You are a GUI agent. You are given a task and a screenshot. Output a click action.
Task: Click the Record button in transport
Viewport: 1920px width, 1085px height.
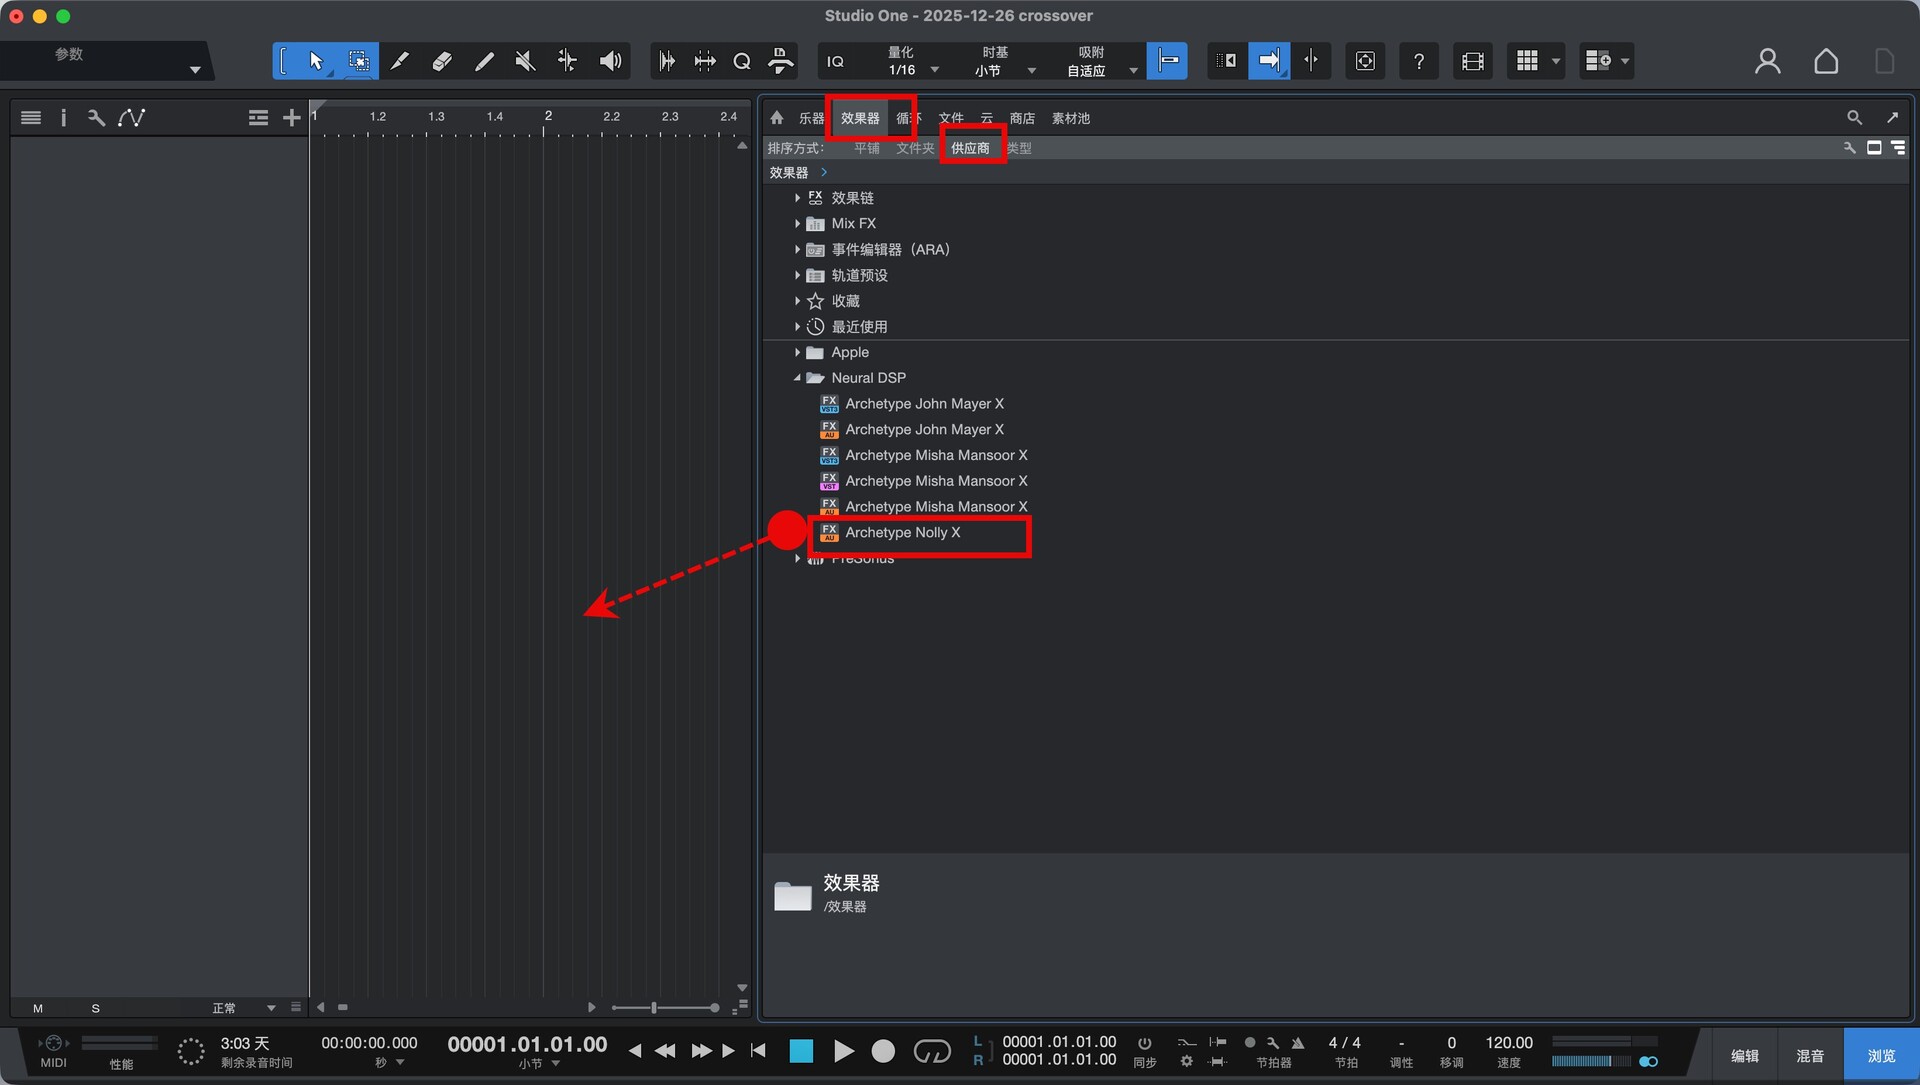pyautogui.click(x=882, y=1051)
